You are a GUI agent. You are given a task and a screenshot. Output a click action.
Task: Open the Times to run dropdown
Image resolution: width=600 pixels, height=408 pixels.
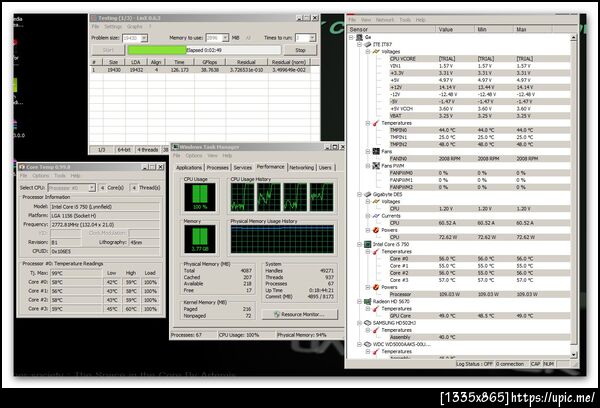click(x=312, y=38)
